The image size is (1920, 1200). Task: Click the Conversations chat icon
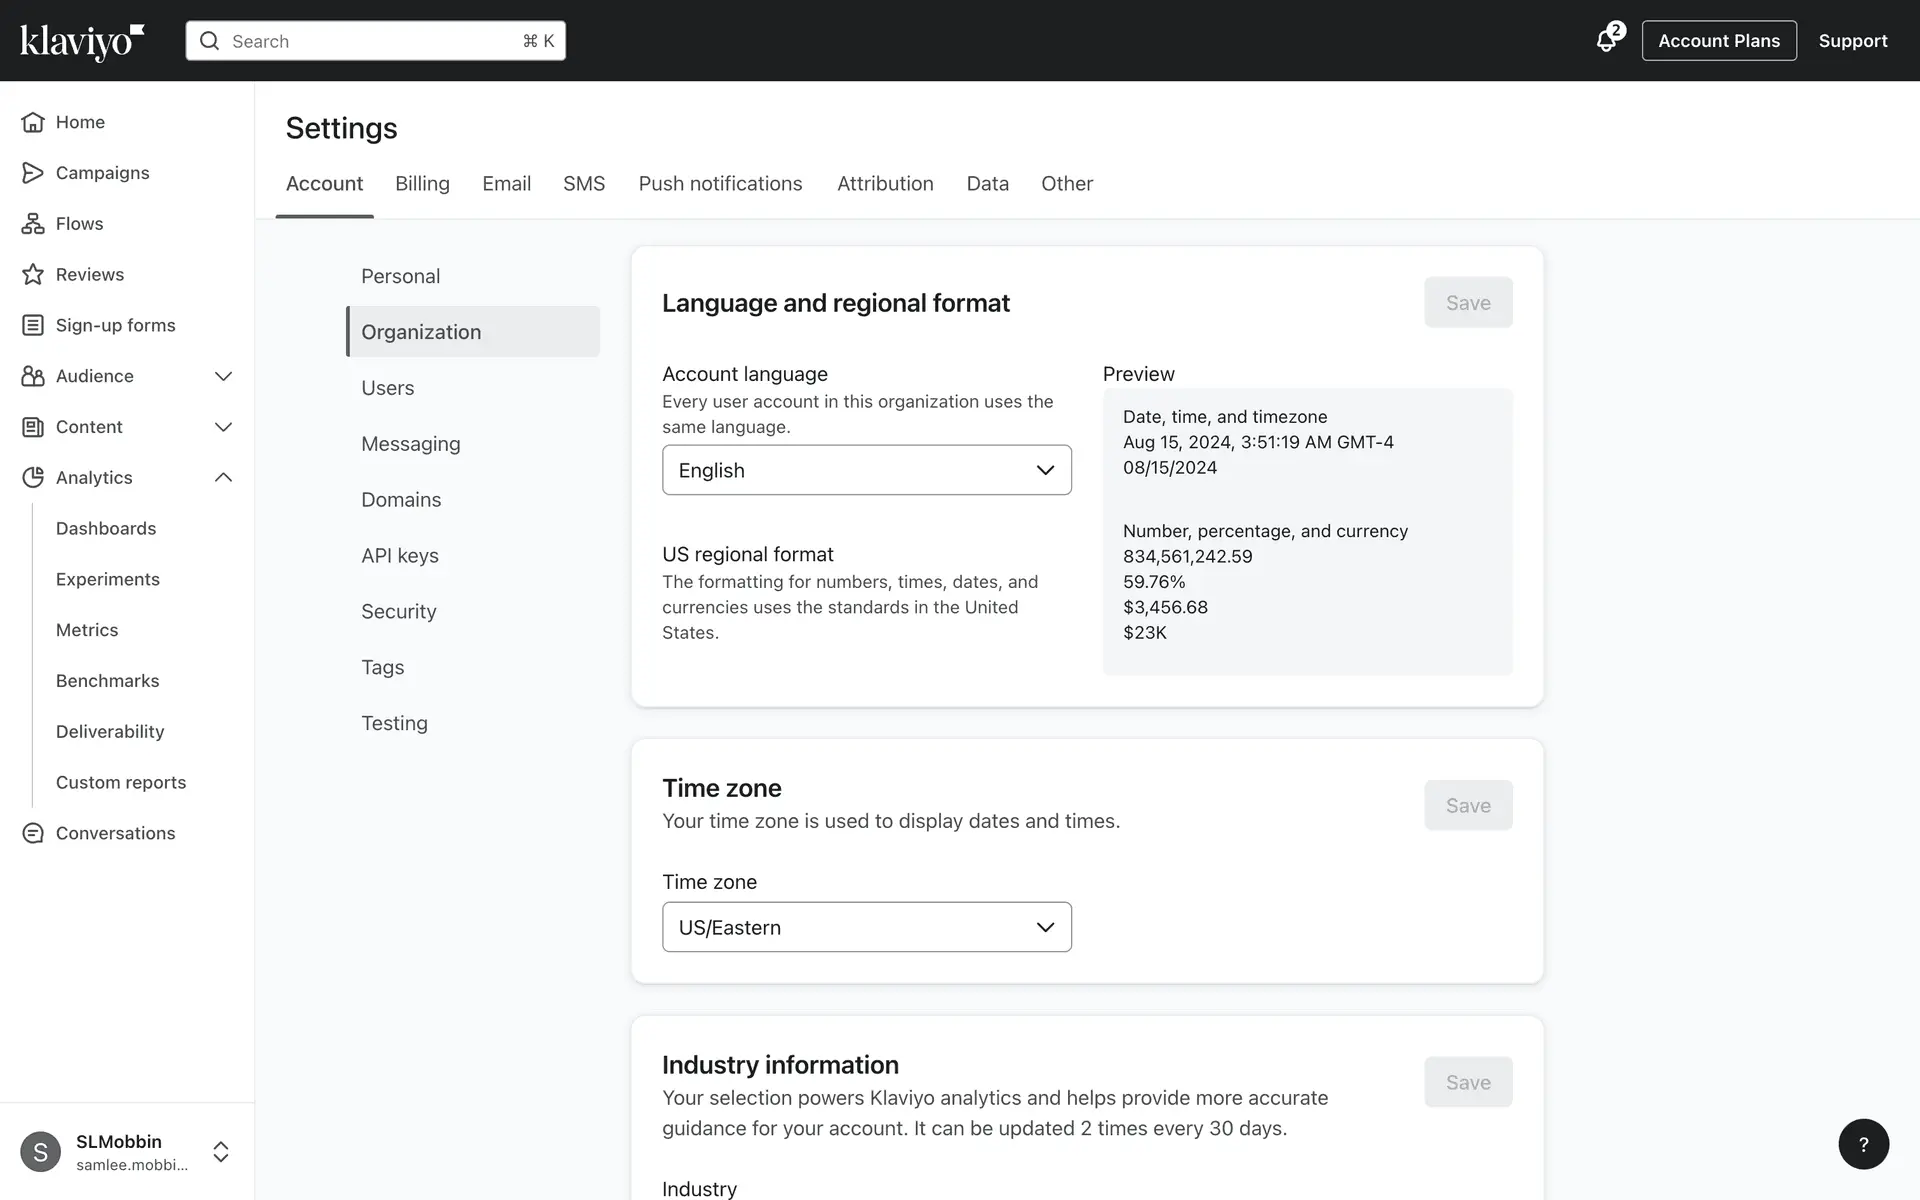click(x=33, y=833)
